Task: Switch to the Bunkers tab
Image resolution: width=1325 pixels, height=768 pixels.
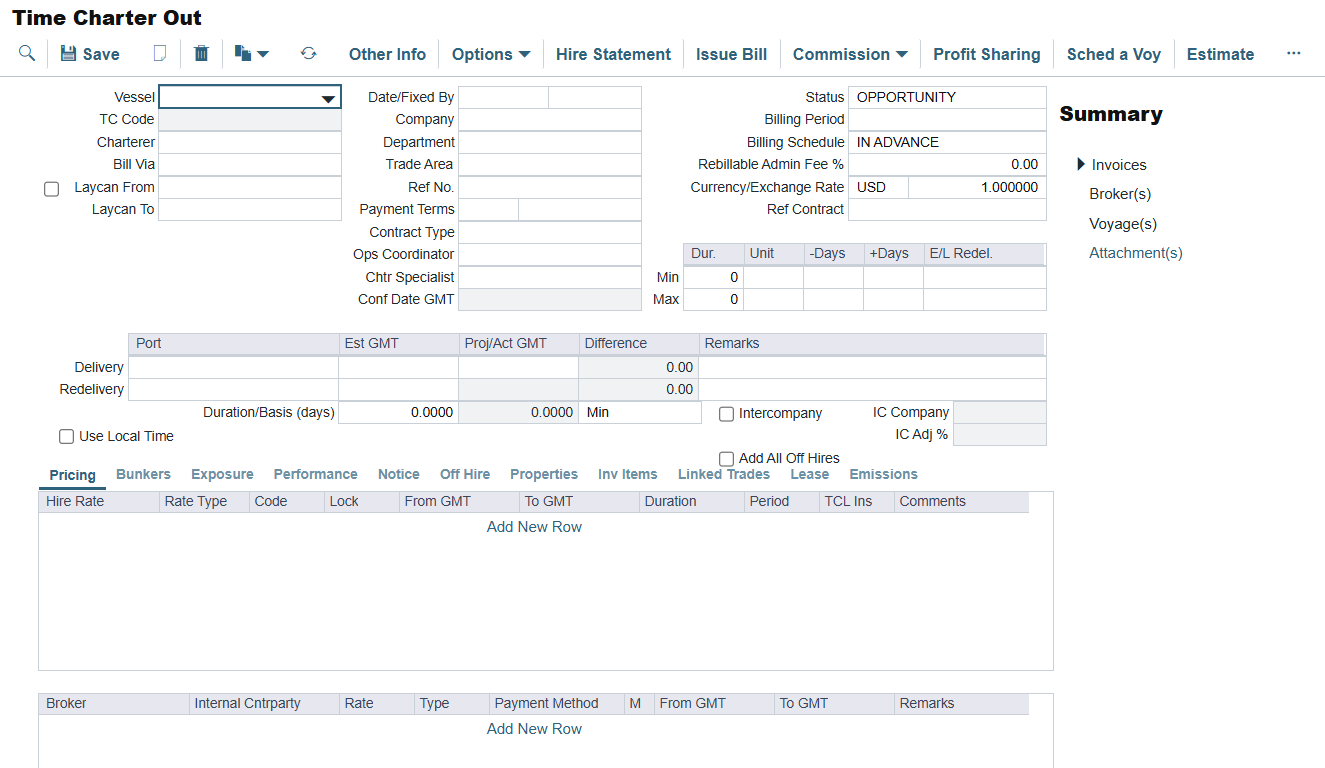Action: pos(143,474)
